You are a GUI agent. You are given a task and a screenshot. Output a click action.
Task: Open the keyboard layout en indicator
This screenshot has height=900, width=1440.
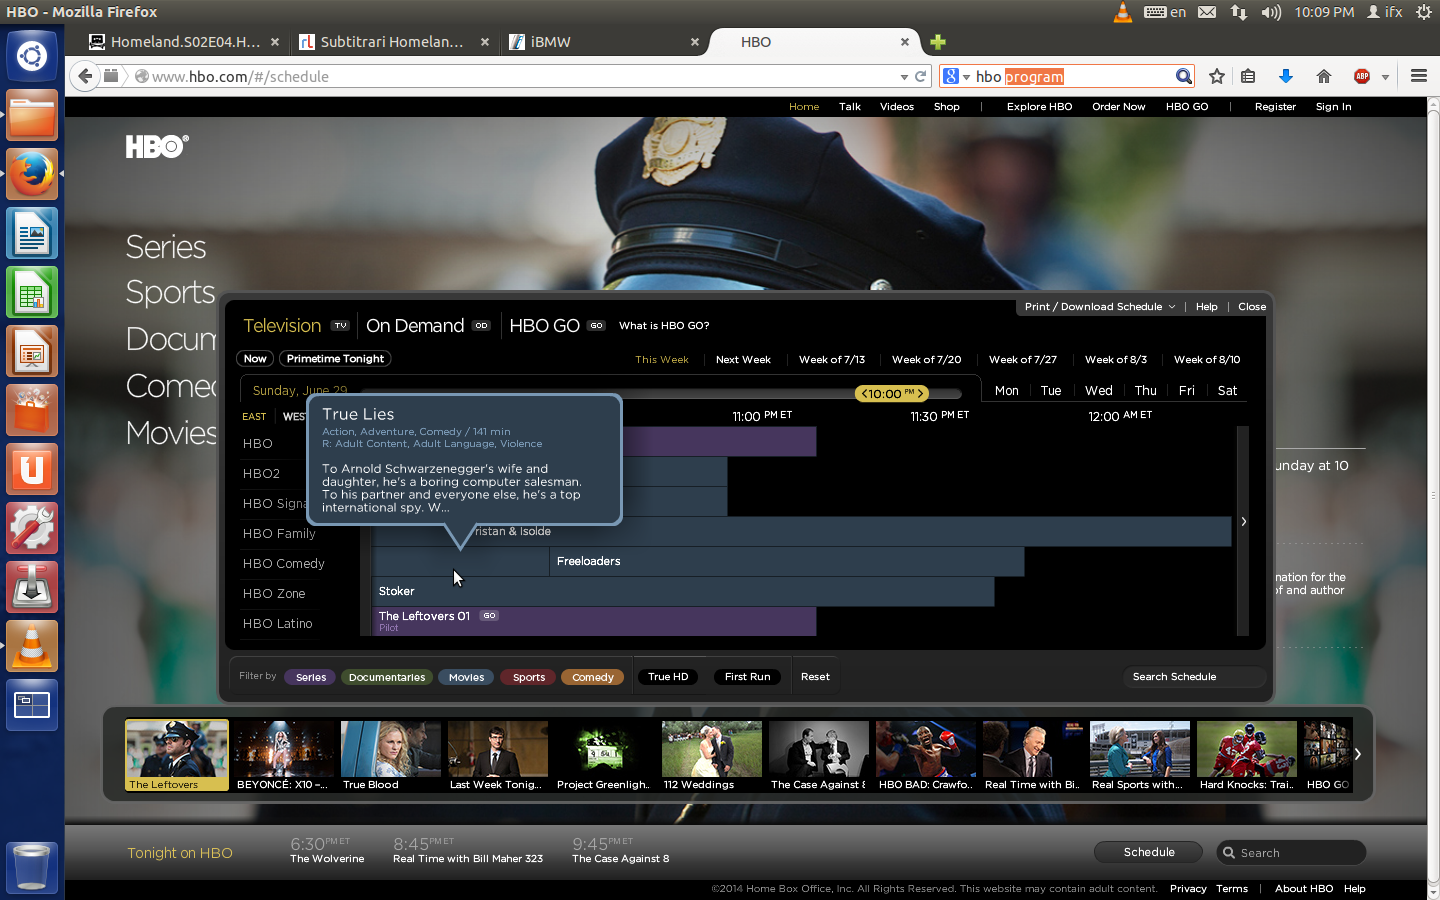pyautogui.click(x=1165, y=12)
